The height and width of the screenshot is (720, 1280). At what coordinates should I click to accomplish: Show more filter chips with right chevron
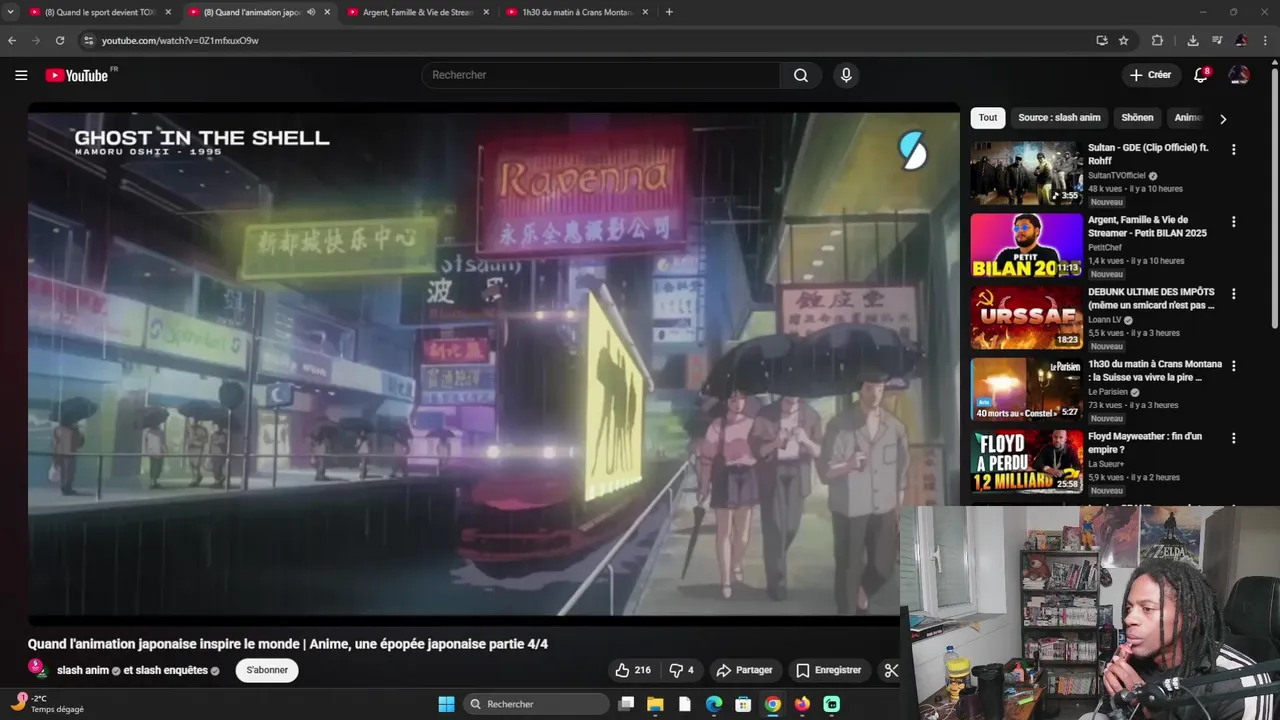coord(1222,118)
